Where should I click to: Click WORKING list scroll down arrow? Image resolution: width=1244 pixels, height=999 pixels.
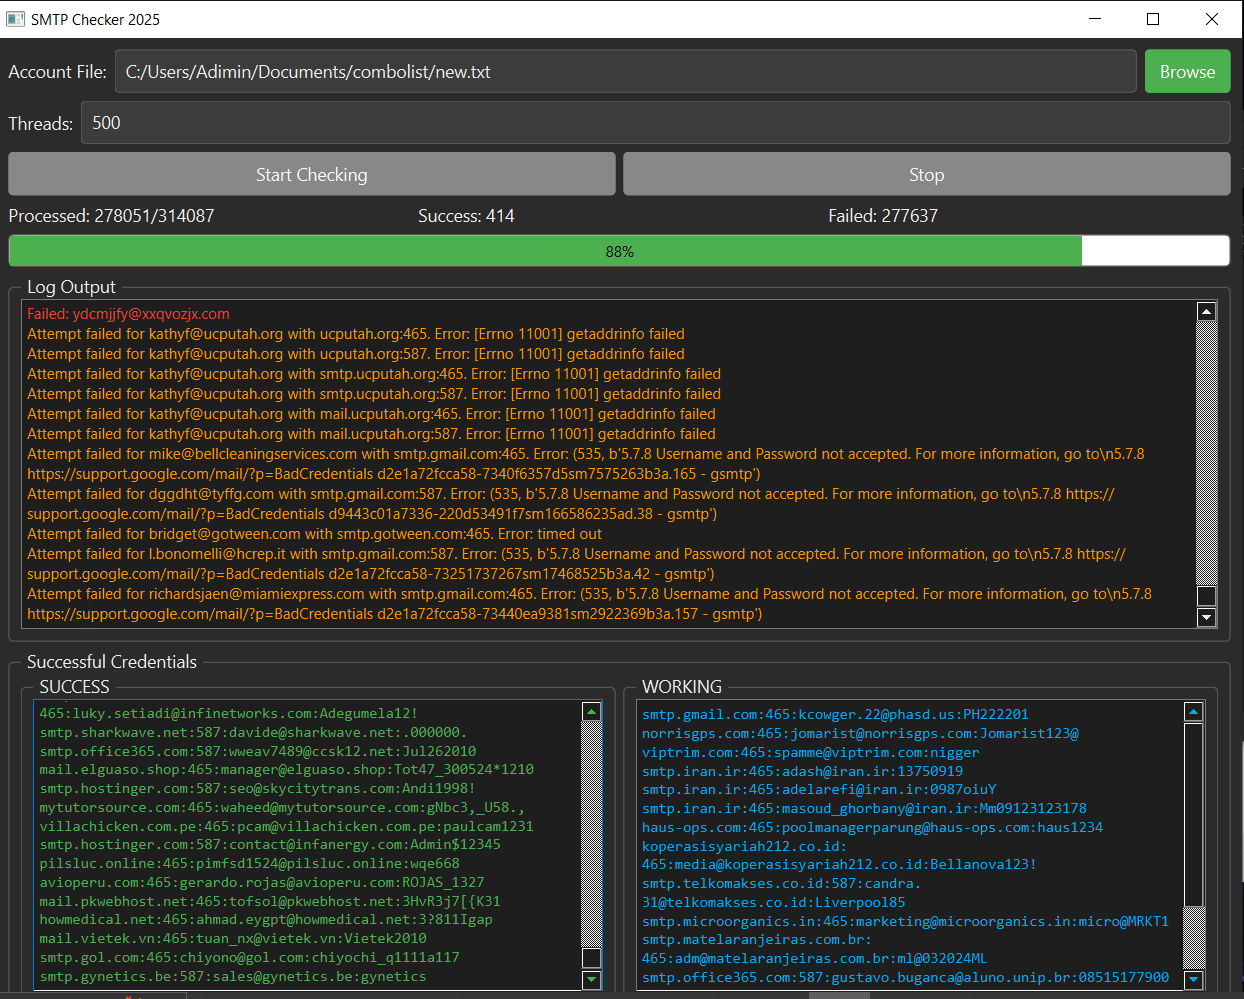[1193, 979]
